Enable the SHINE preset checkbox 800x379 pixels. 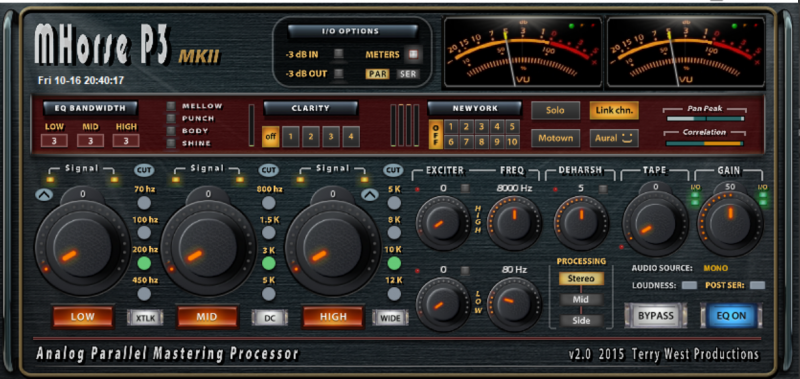pyautogui.click(x=171, y=143)
